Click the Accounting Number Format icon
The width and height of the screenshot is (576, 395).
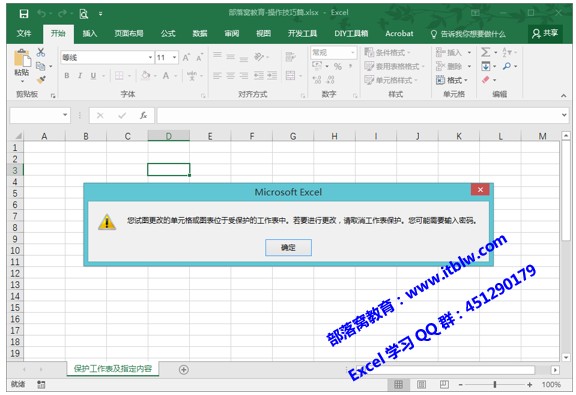click(x=317, y=66)
